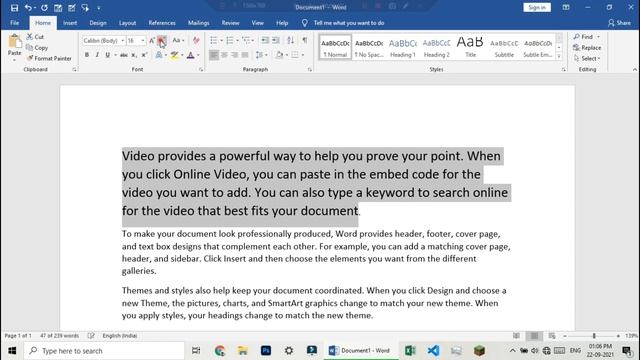Image resolution: width=640 pixels, height=360 pixels.
Task: Apply the No Spacing style
Action: click(x=369, y=47)
